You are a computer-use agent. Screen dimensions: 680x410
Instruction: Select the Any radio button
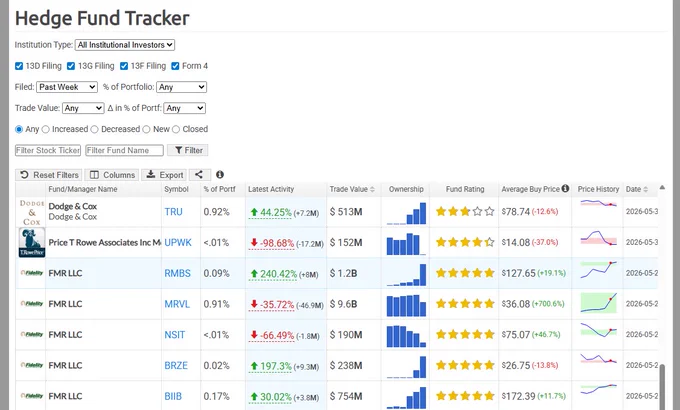(x=19, y=129)
